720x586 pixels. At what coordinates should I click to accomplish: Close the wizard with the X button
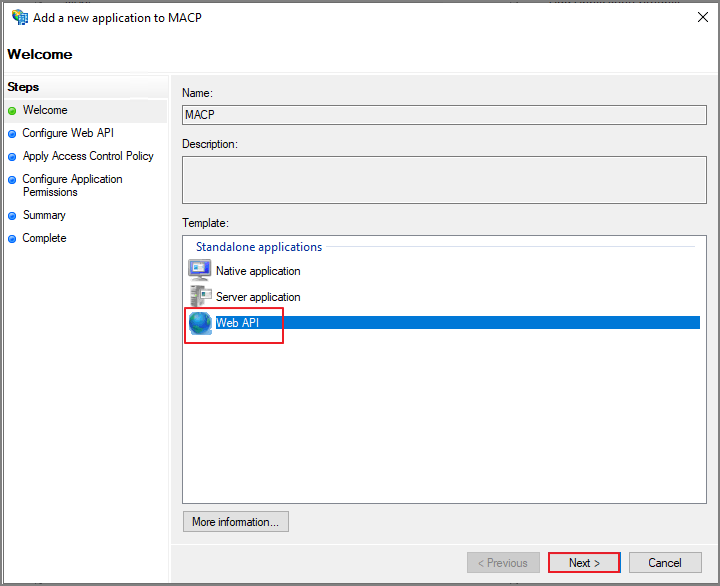coord(702,17)
